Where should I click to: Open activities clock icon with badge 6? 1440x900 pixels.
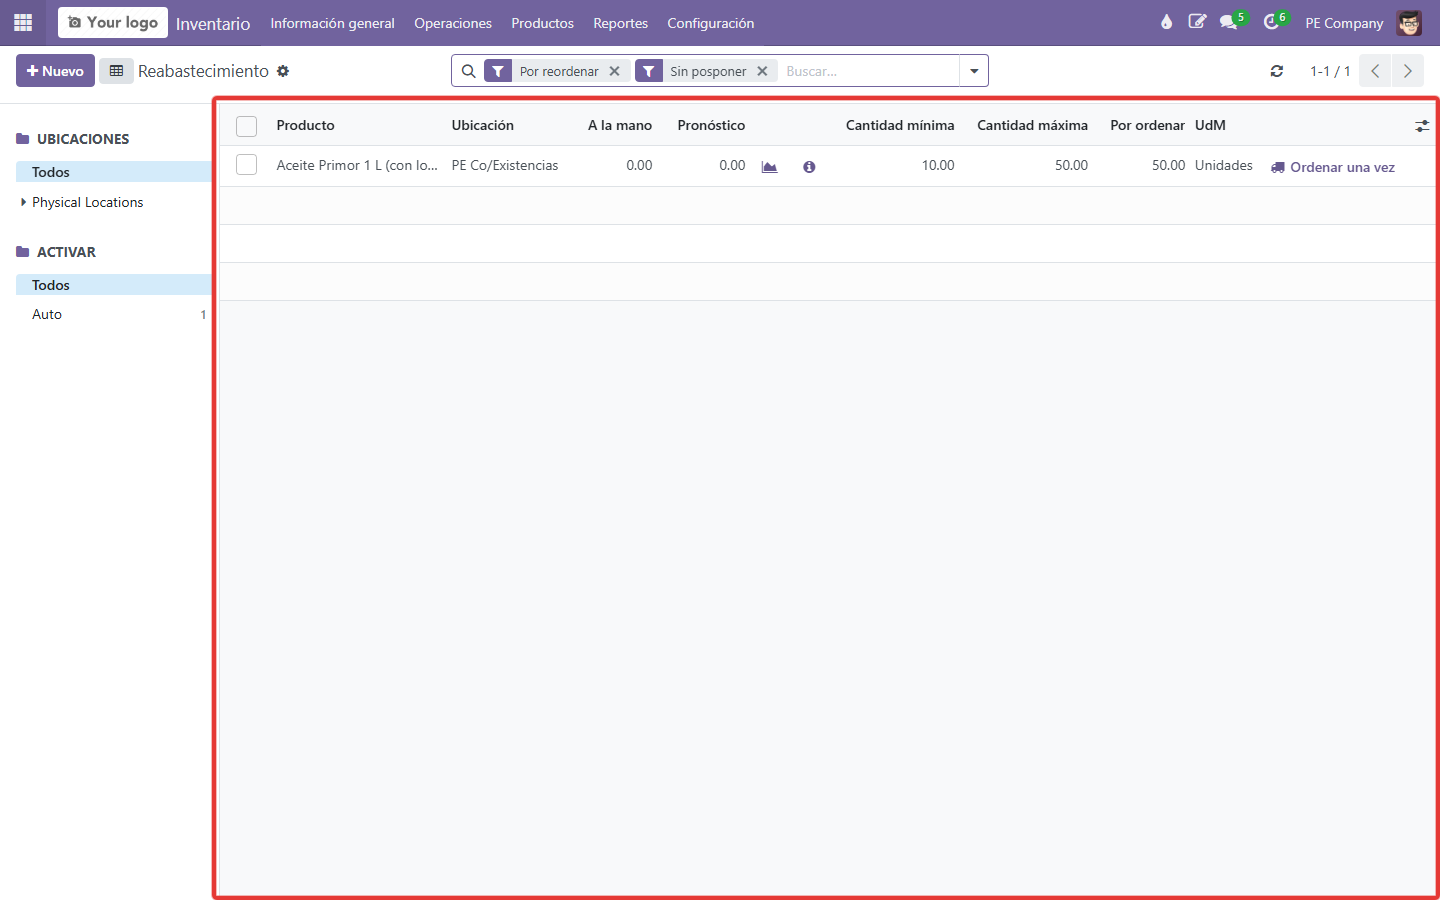point(1271,22)
